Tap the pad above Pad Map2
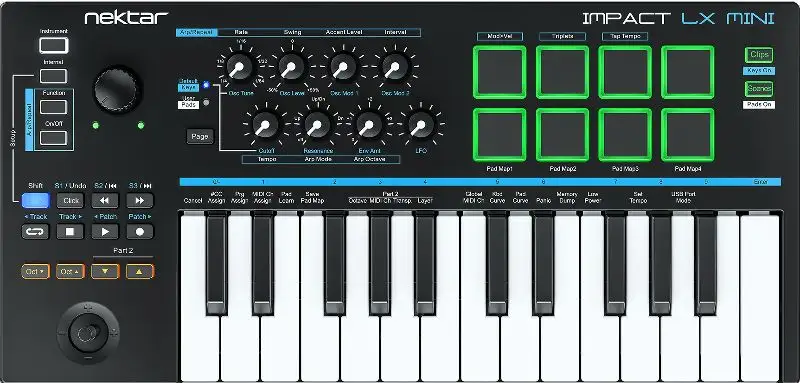 tap(562, 135)
